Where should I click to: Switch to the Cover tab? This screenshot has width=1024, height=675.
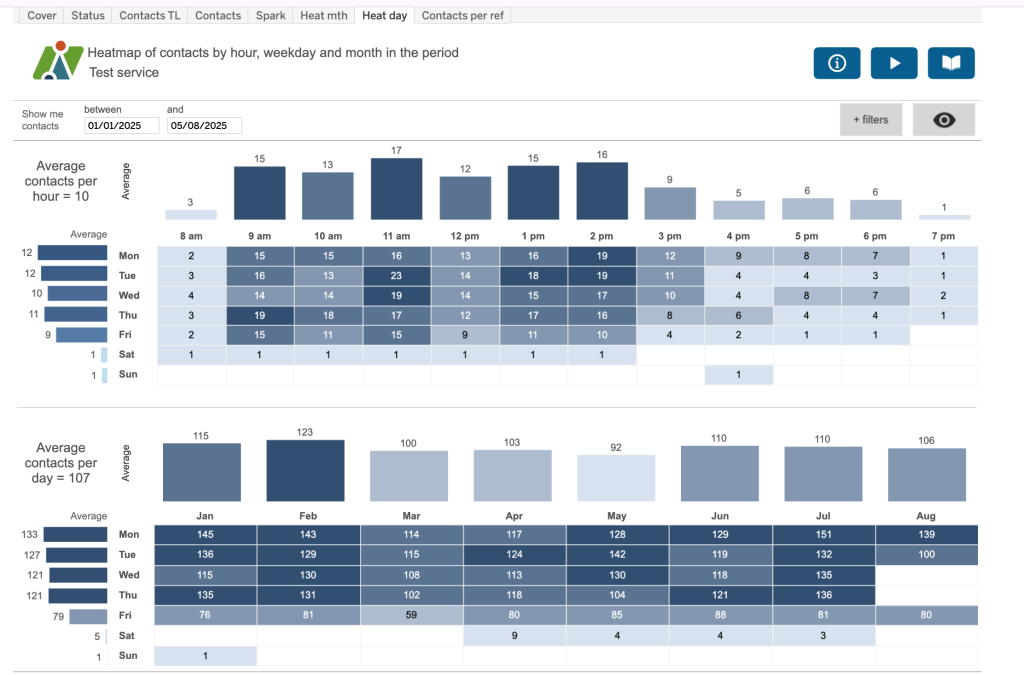pos(42,16)
